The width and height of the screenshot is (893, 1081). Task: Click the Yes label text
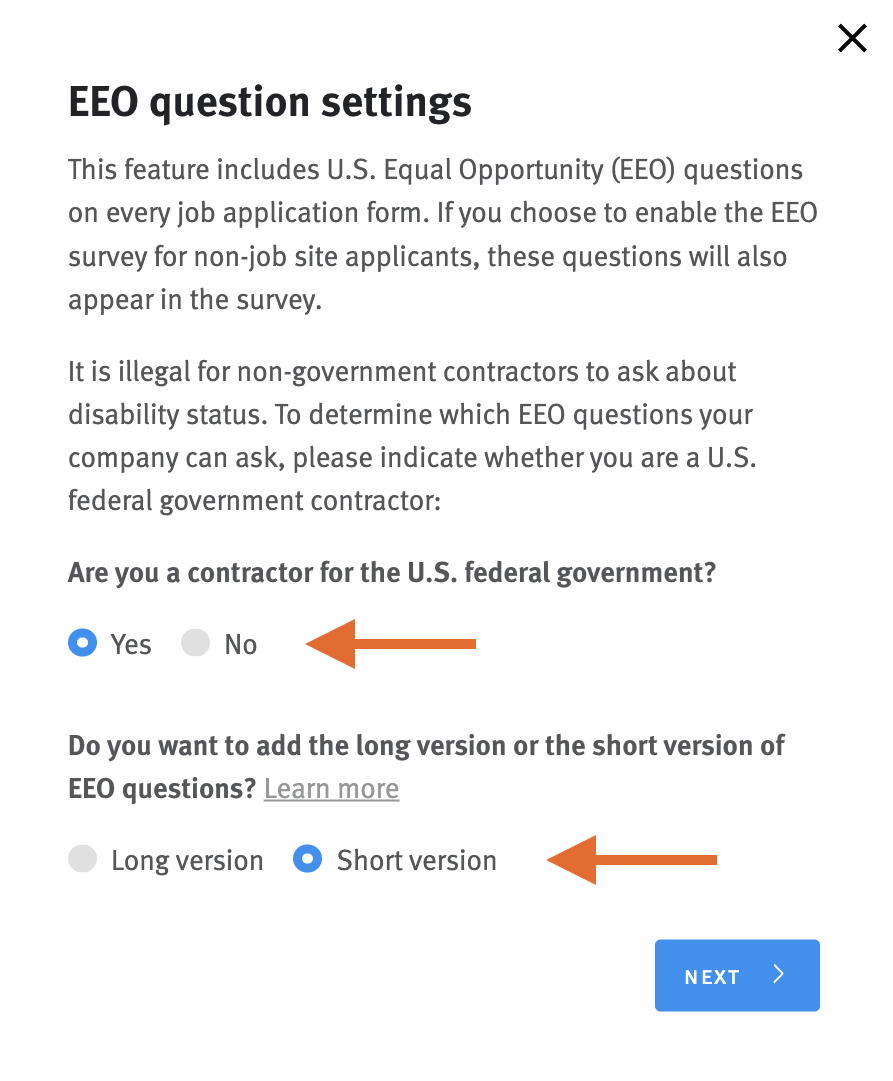(x=132, y=643)
